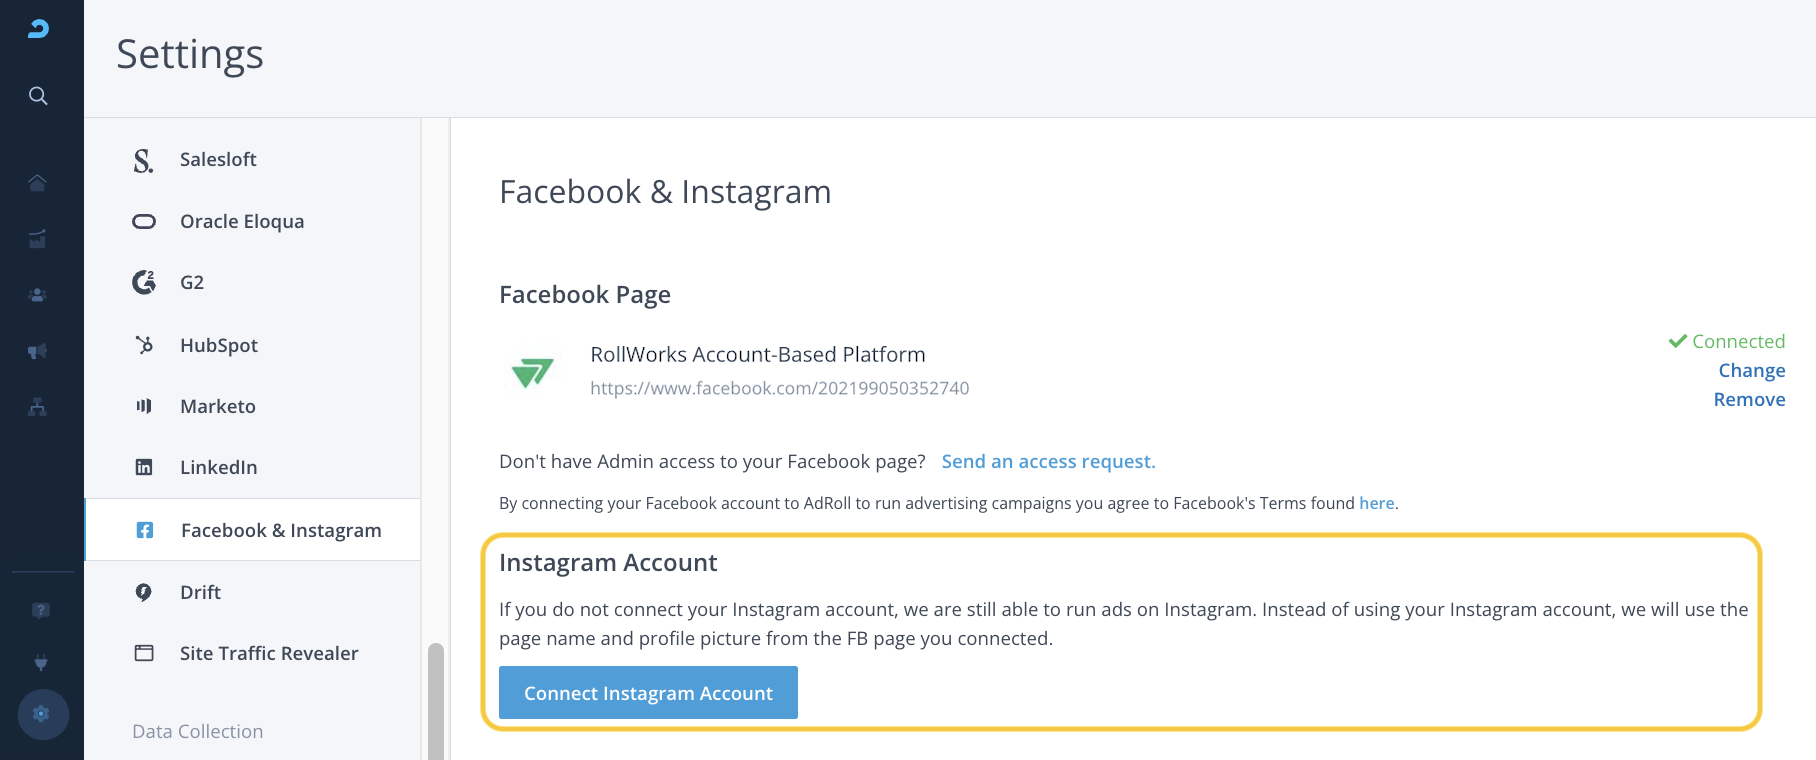Click Connect Instagram Account button

(648, 692)
